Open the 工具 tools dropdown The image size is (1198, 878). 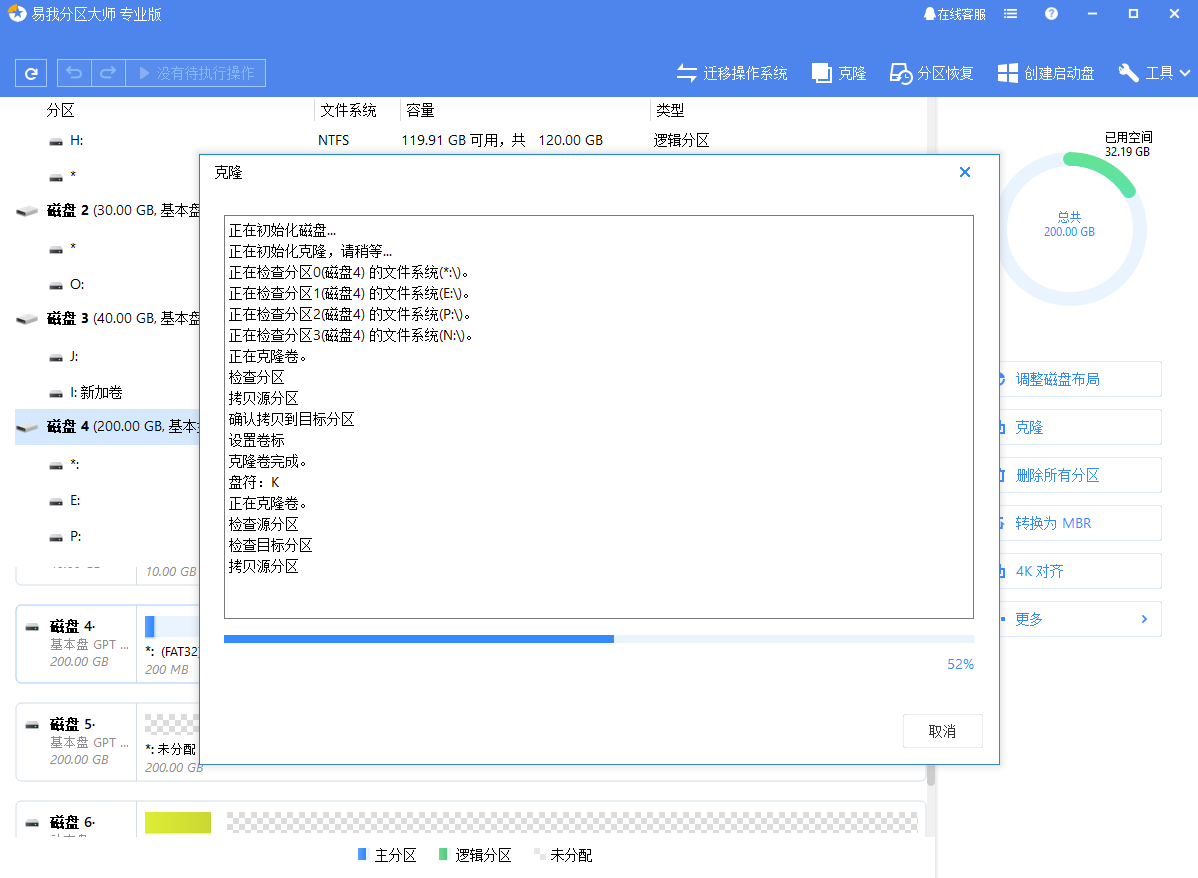[x=1153, y=72]
